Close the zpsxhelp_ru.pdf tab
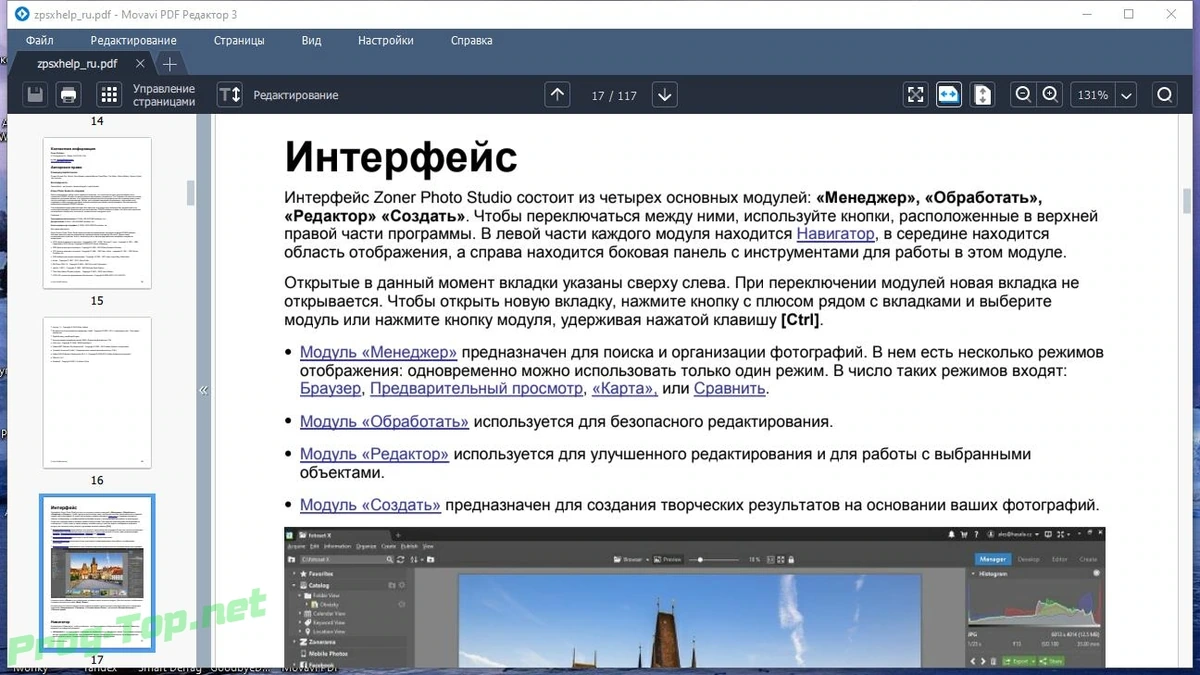Viewport: 1200px width, 675px height. tap(140, 64)
